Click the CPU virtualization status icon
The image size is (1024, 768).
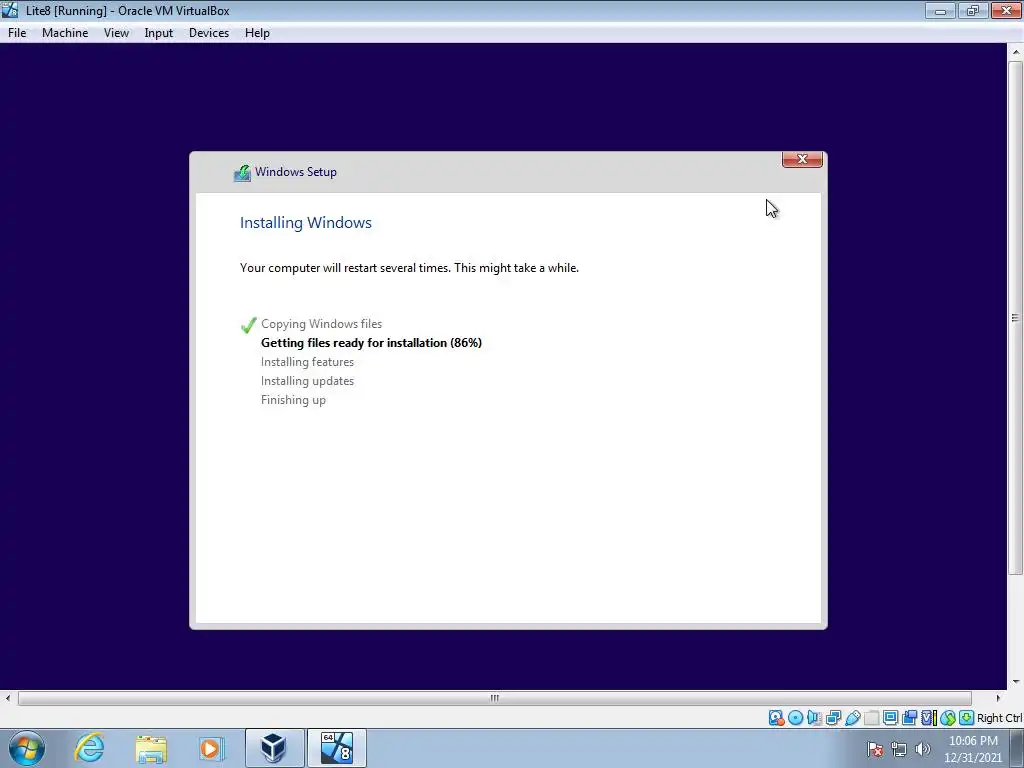coord(928,718)
